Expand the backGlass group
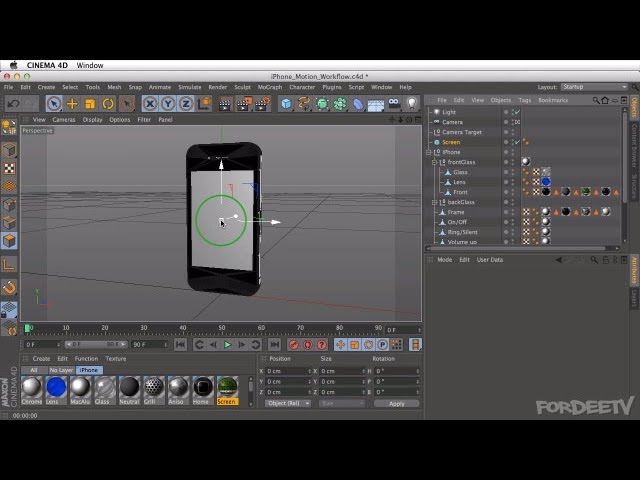The height and width of the screenshot is (480, 640). [434, 202]
